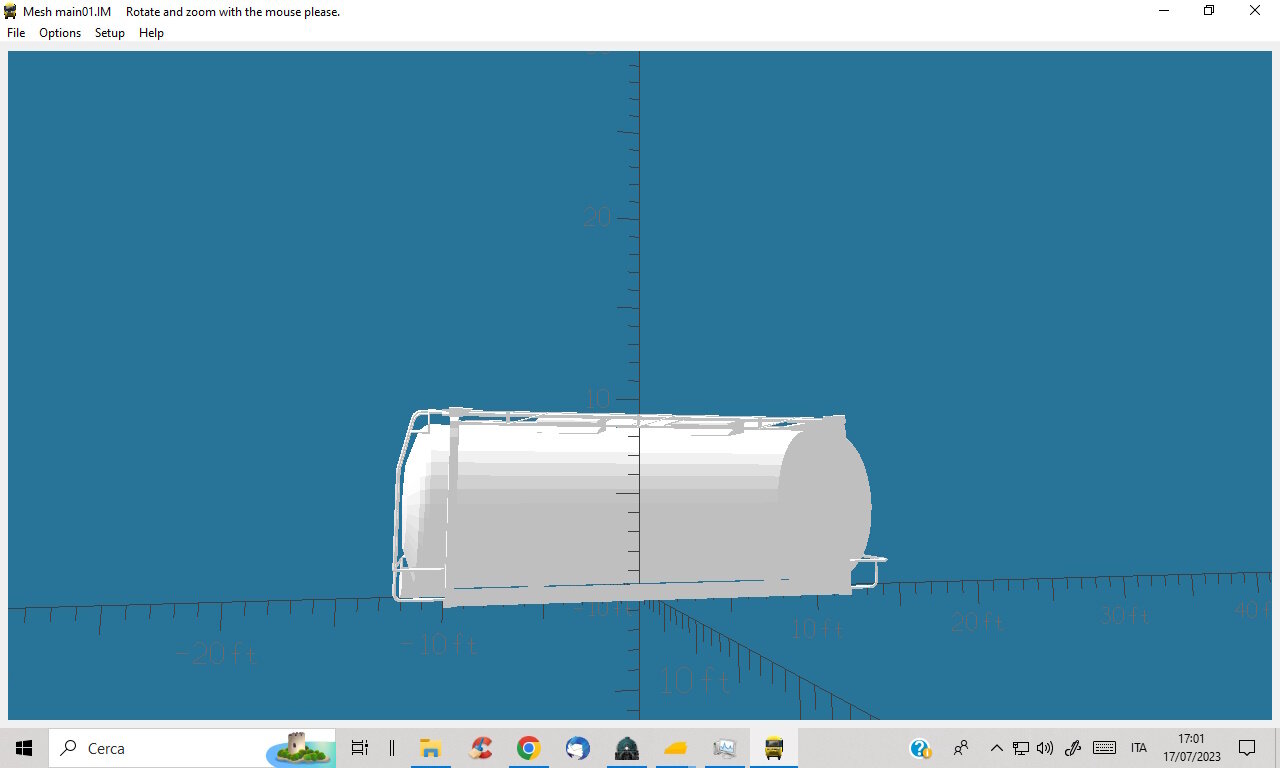Open Google Chrome from the taskbar

point(529,748)
